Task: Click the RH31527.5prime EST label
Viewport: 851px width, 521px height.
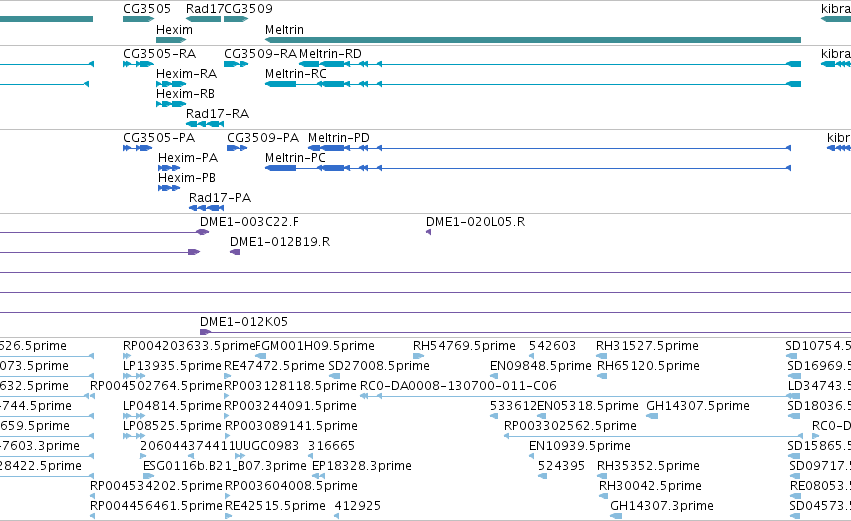Action: [x=647, y=346]
